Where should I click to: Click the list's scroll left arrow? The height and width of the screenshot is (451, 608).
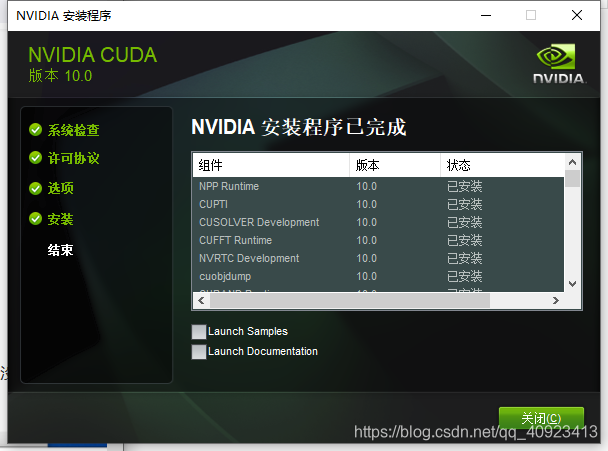[x=201, y=301]
